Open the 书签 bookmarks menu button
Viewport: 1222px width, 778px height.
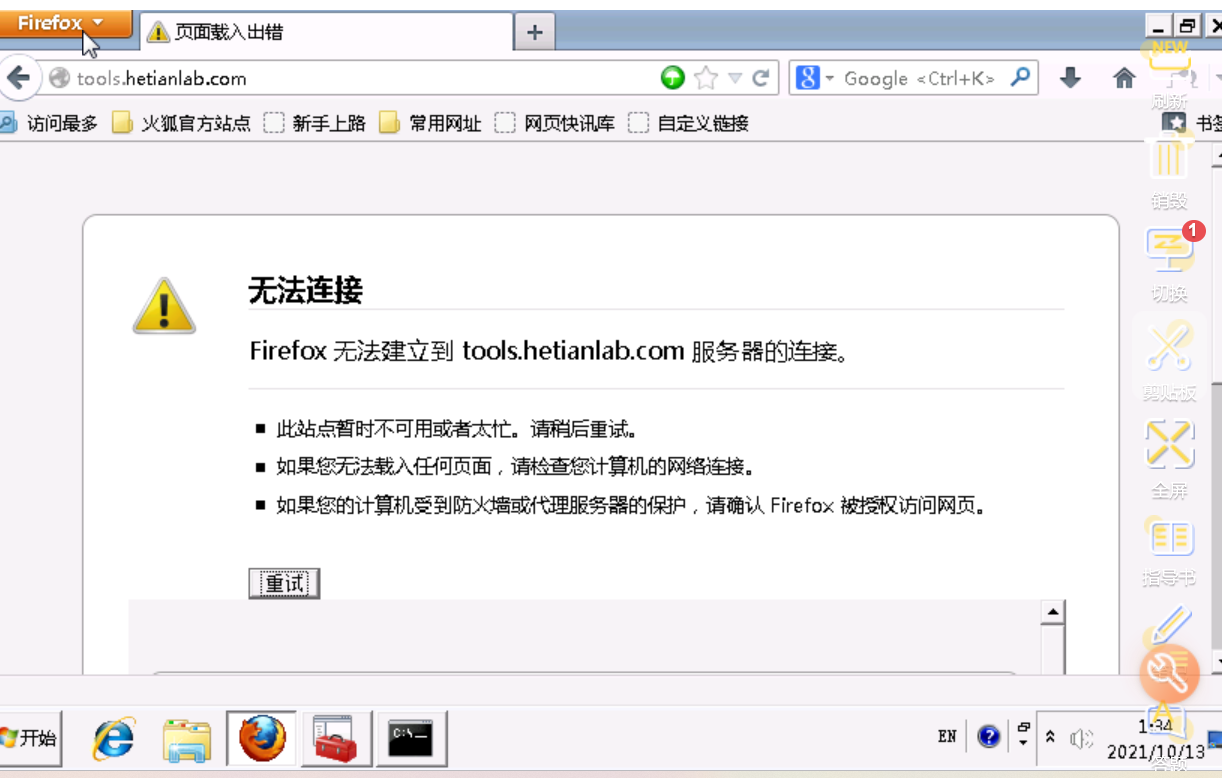pos(1192,123)
